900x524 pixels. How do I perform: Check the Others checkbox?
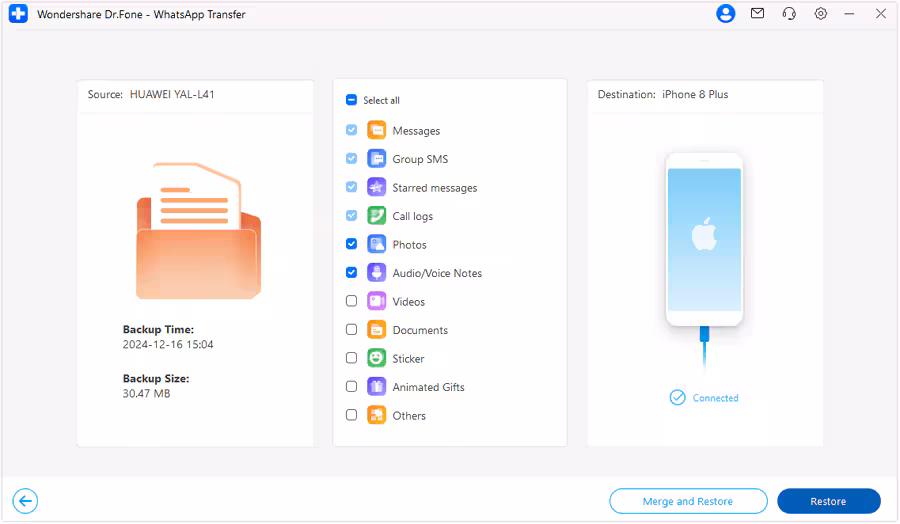coord(351,415)
